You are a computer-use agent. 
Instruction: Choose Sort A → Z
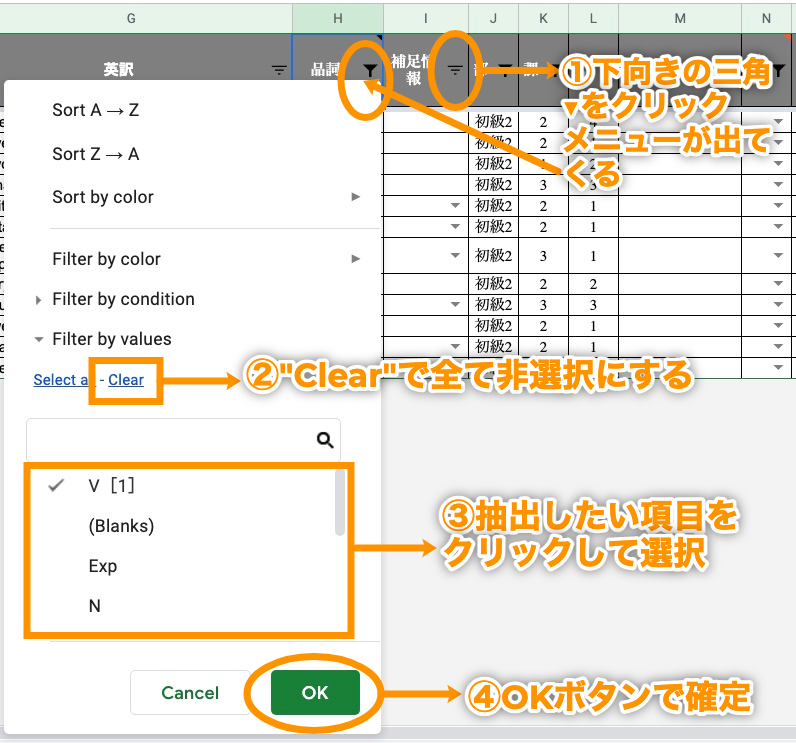click(95, 110)
